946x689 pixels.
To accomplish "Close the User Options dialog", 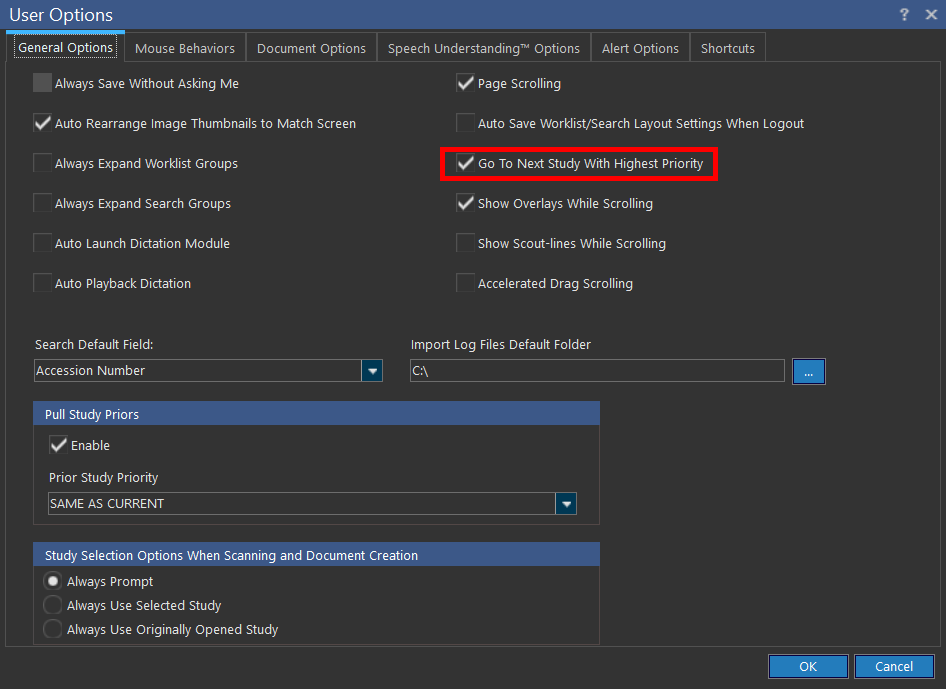I will tap(930, 14).
